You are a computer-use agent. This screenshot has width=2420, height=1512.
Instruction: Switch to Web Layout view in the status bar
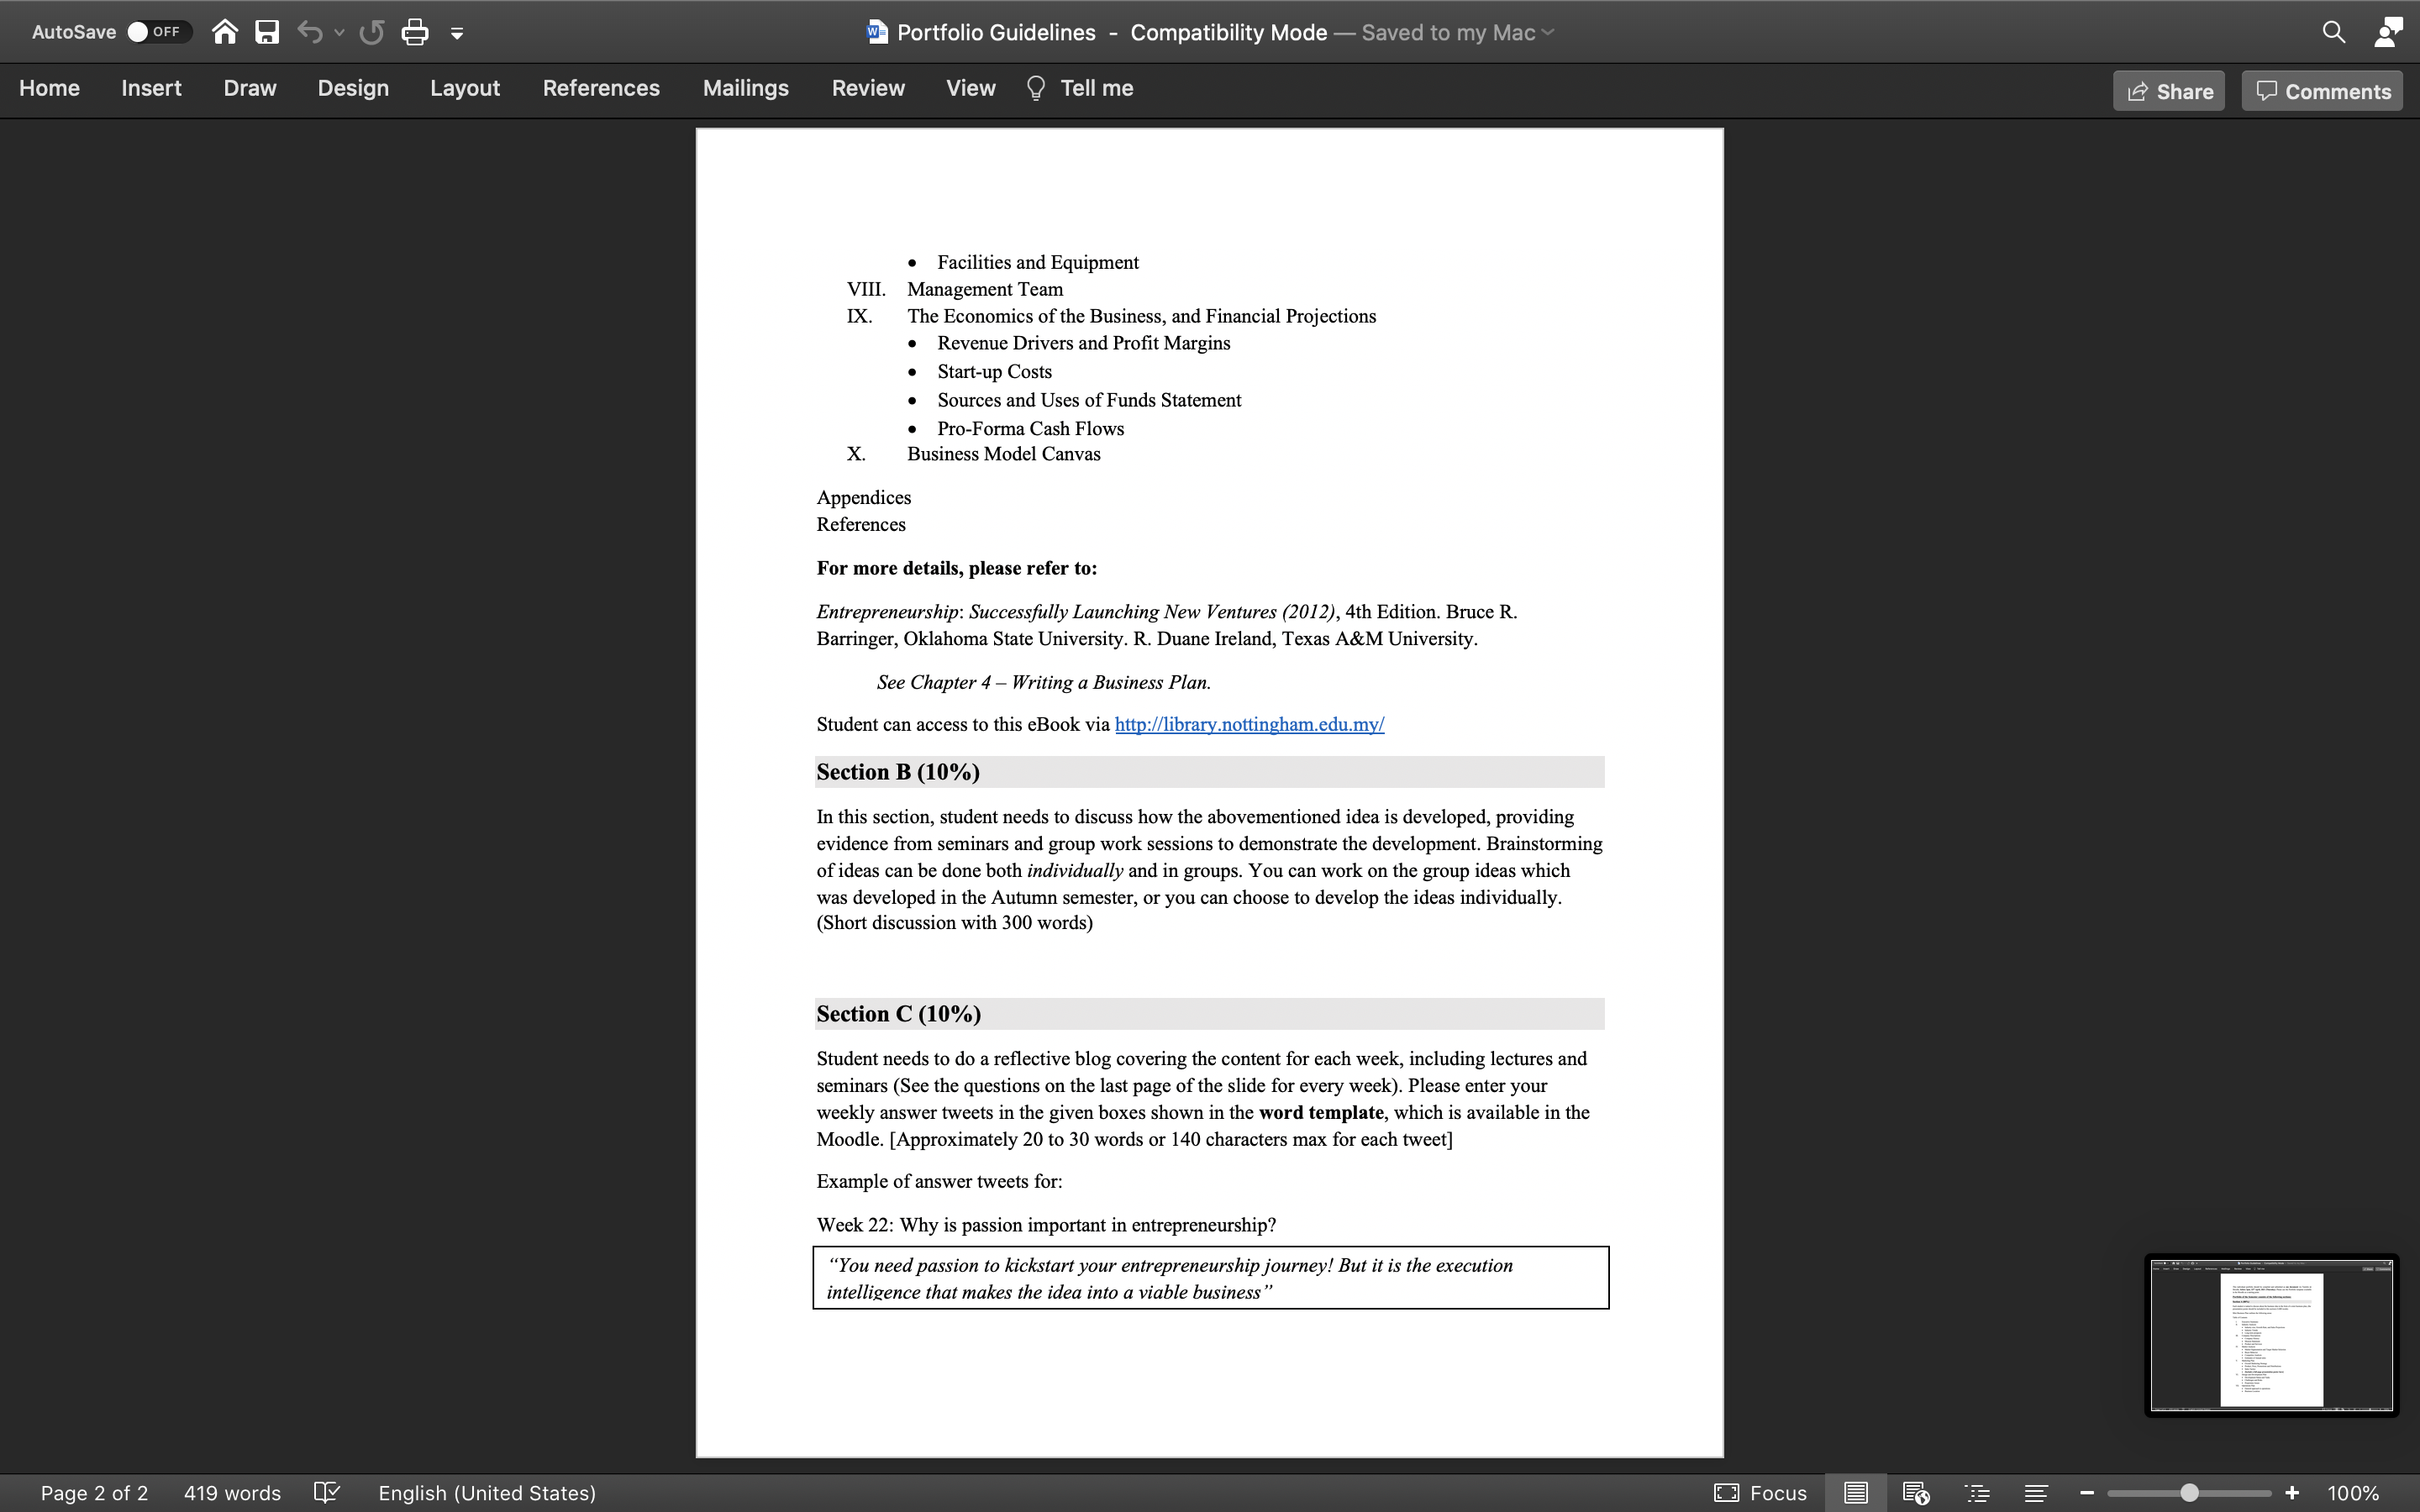tap(1917, 1492)
